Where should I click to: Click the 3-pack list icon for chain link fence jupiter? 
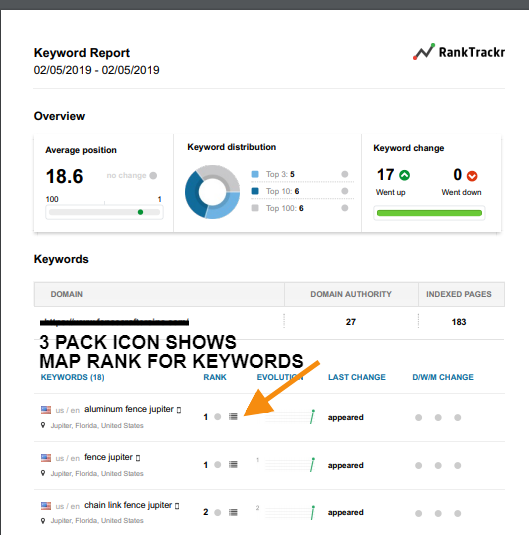(x=233, y=512)
